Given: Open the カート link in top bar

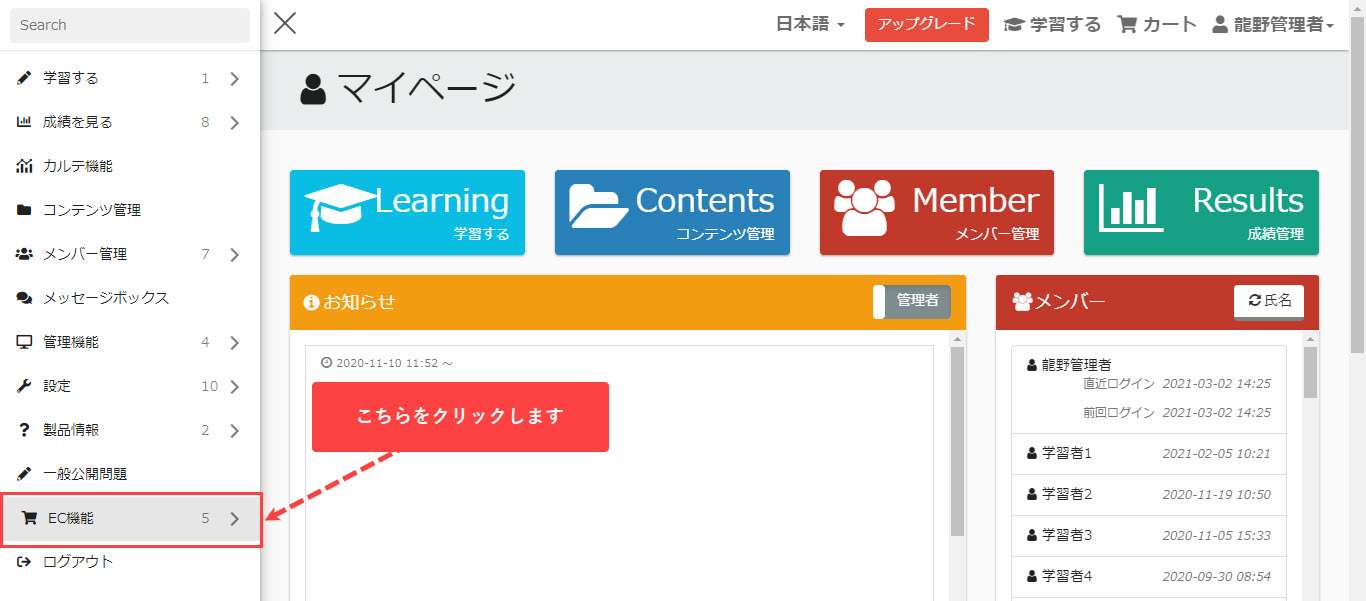Looking at the screenshot, I should (1157, 25).
